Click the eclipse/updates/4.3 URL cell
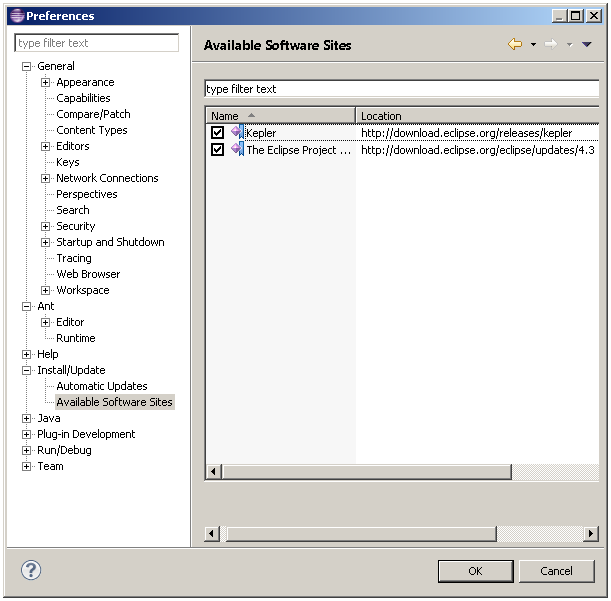The height and width of the screenshot is (601, 611). [478, 150]
